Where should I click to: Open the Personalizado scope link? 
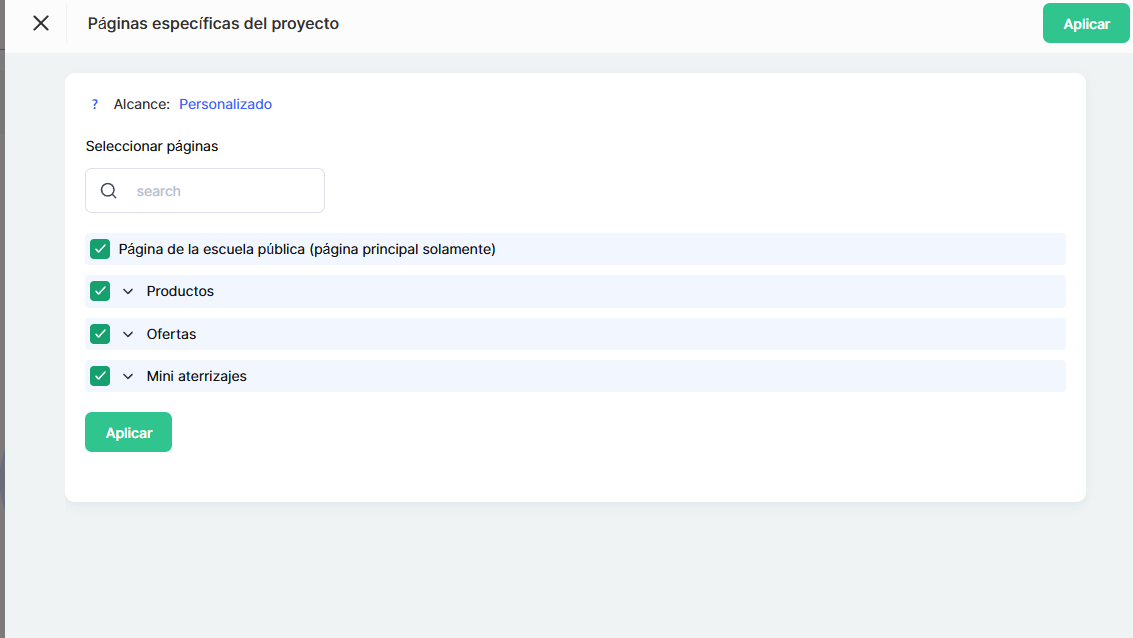click(x=225, y=104)
